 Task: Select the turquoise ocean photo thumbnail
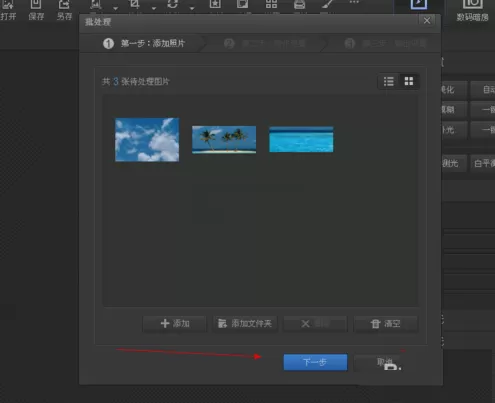[x=301, y=139]
